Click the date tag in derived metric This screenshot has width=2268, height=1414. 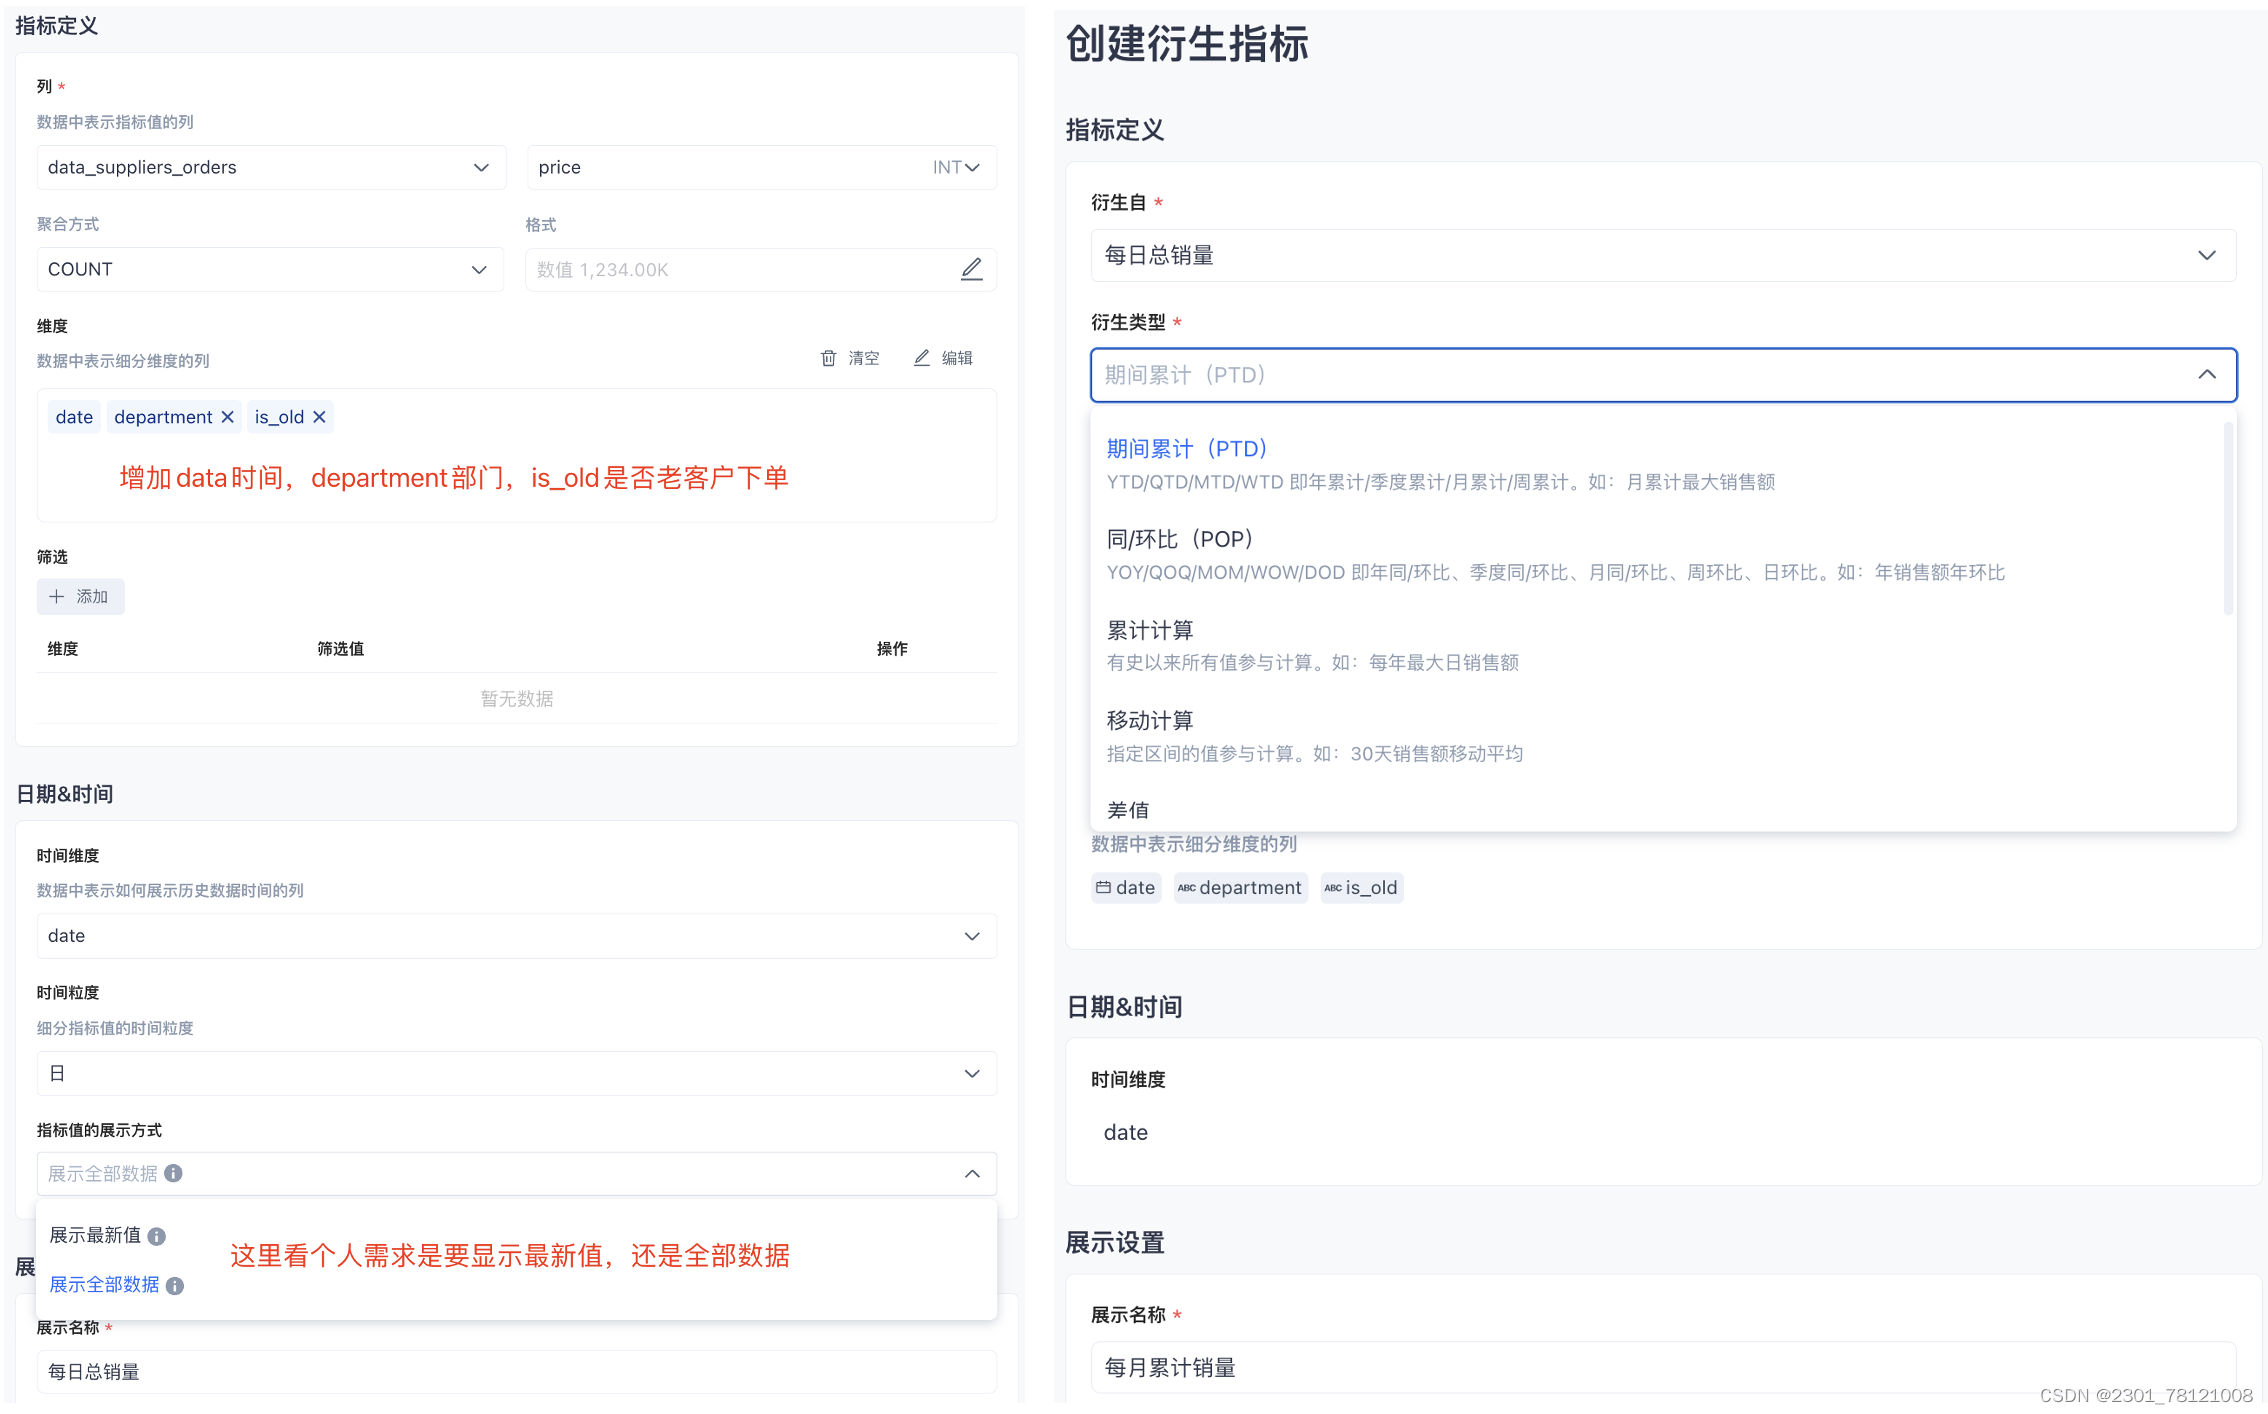1126,887
